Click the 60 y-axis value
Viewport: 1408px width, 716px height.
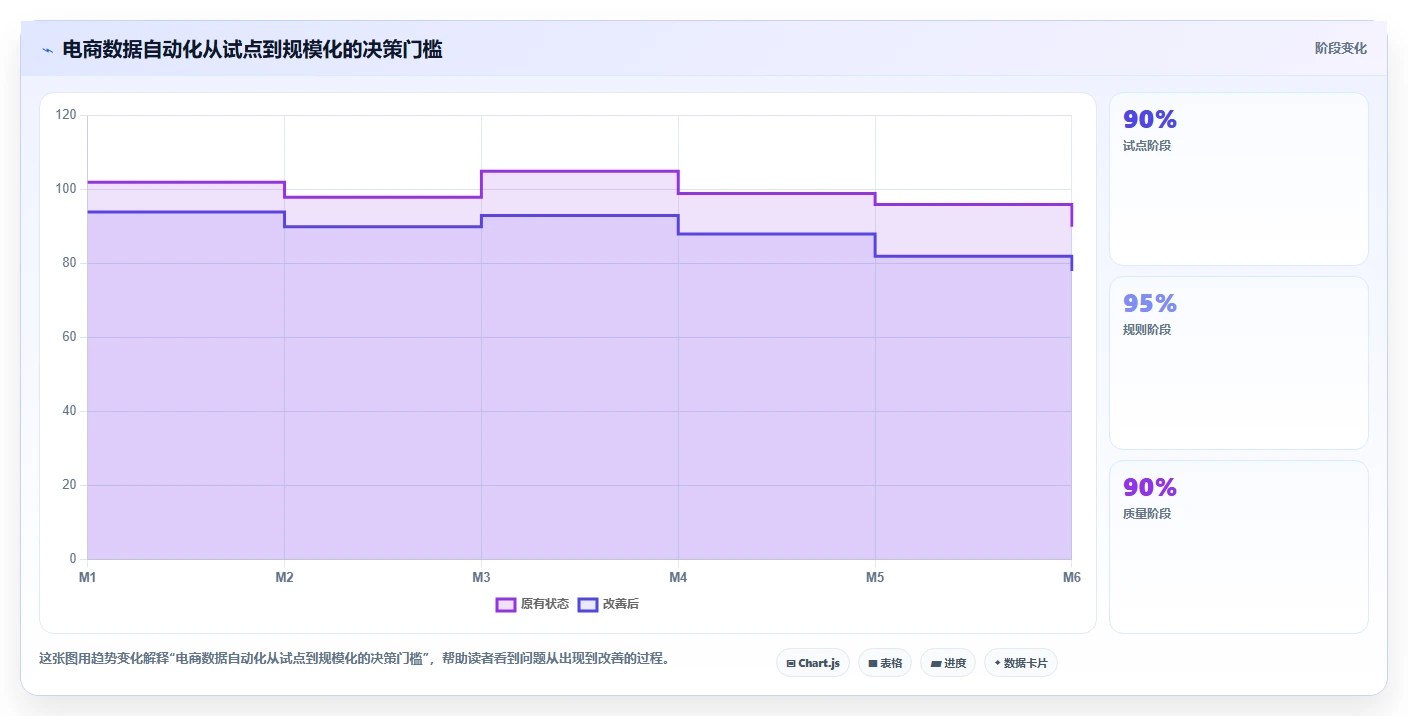coord(69,337)
